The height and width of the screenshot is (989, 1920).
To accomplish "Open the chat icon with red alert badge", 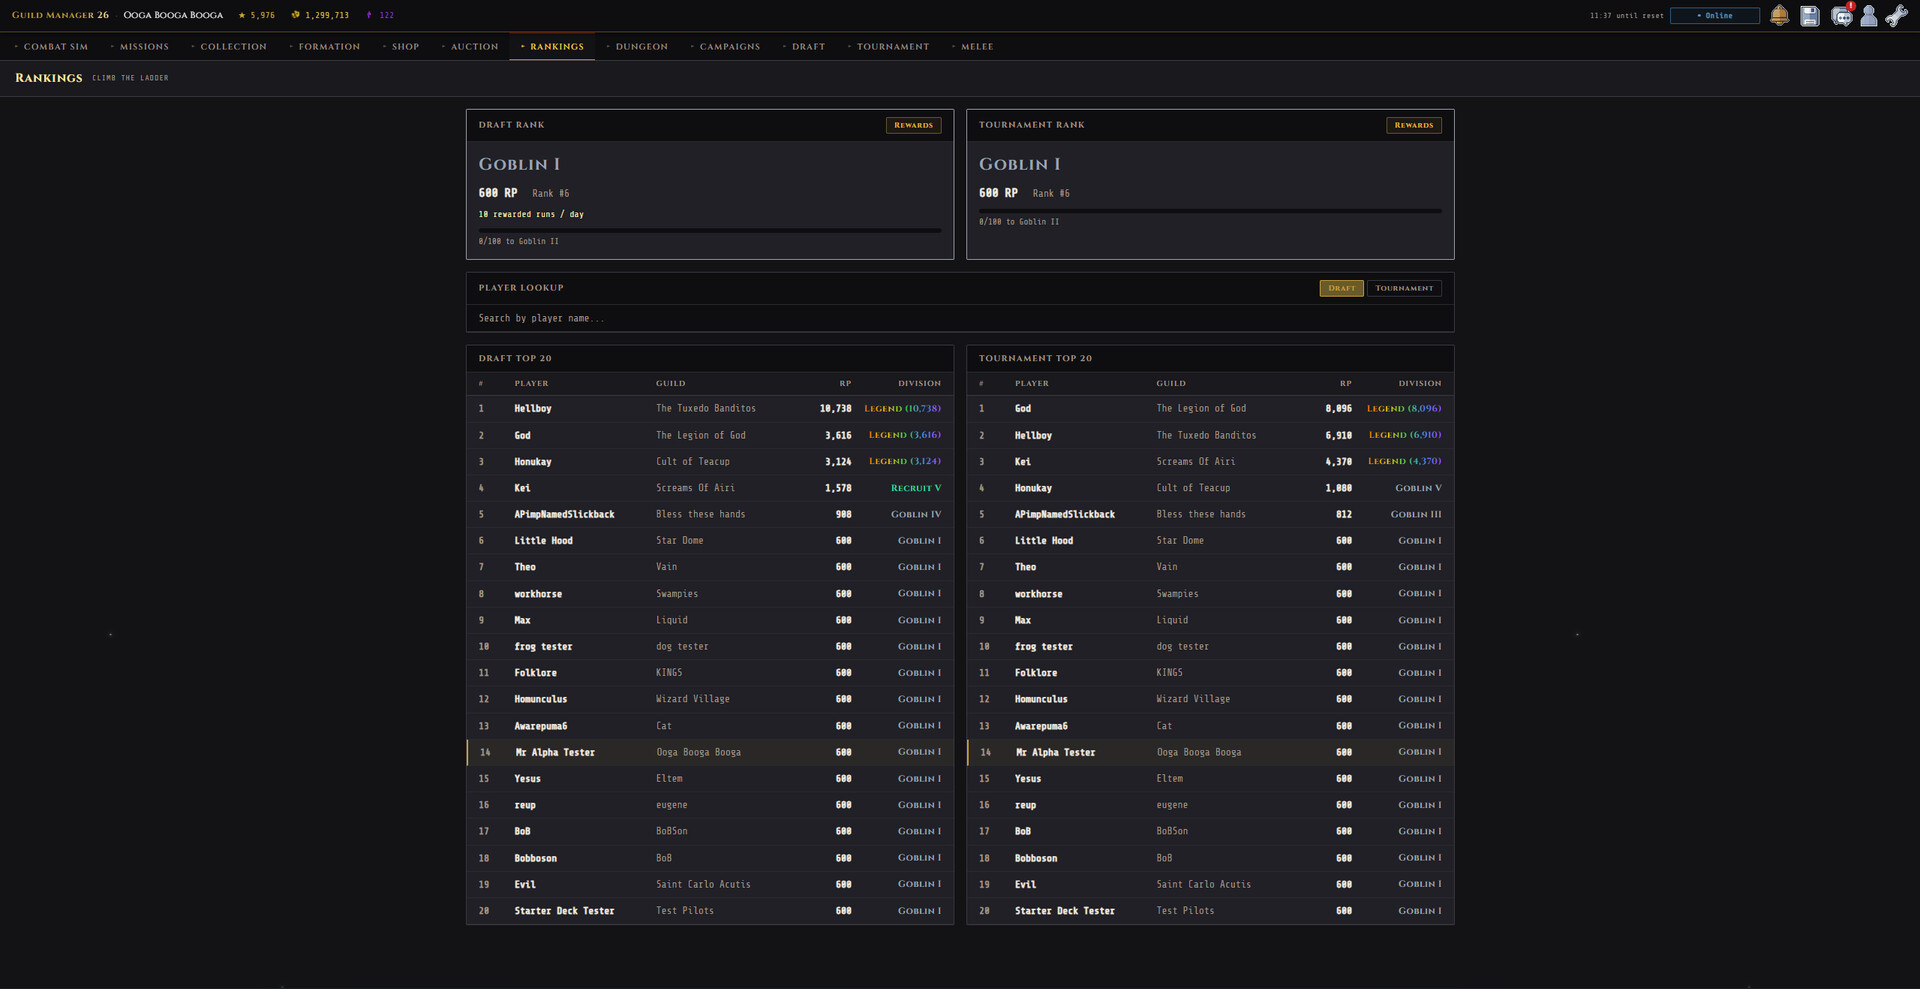I will tap(1840, 17).
